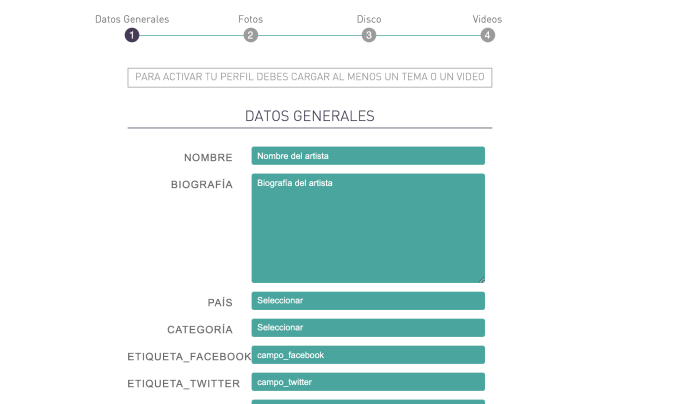This screenshot has width=695, height=404.
Task: Open the Disco step label
Action: [x=369, y=19]
